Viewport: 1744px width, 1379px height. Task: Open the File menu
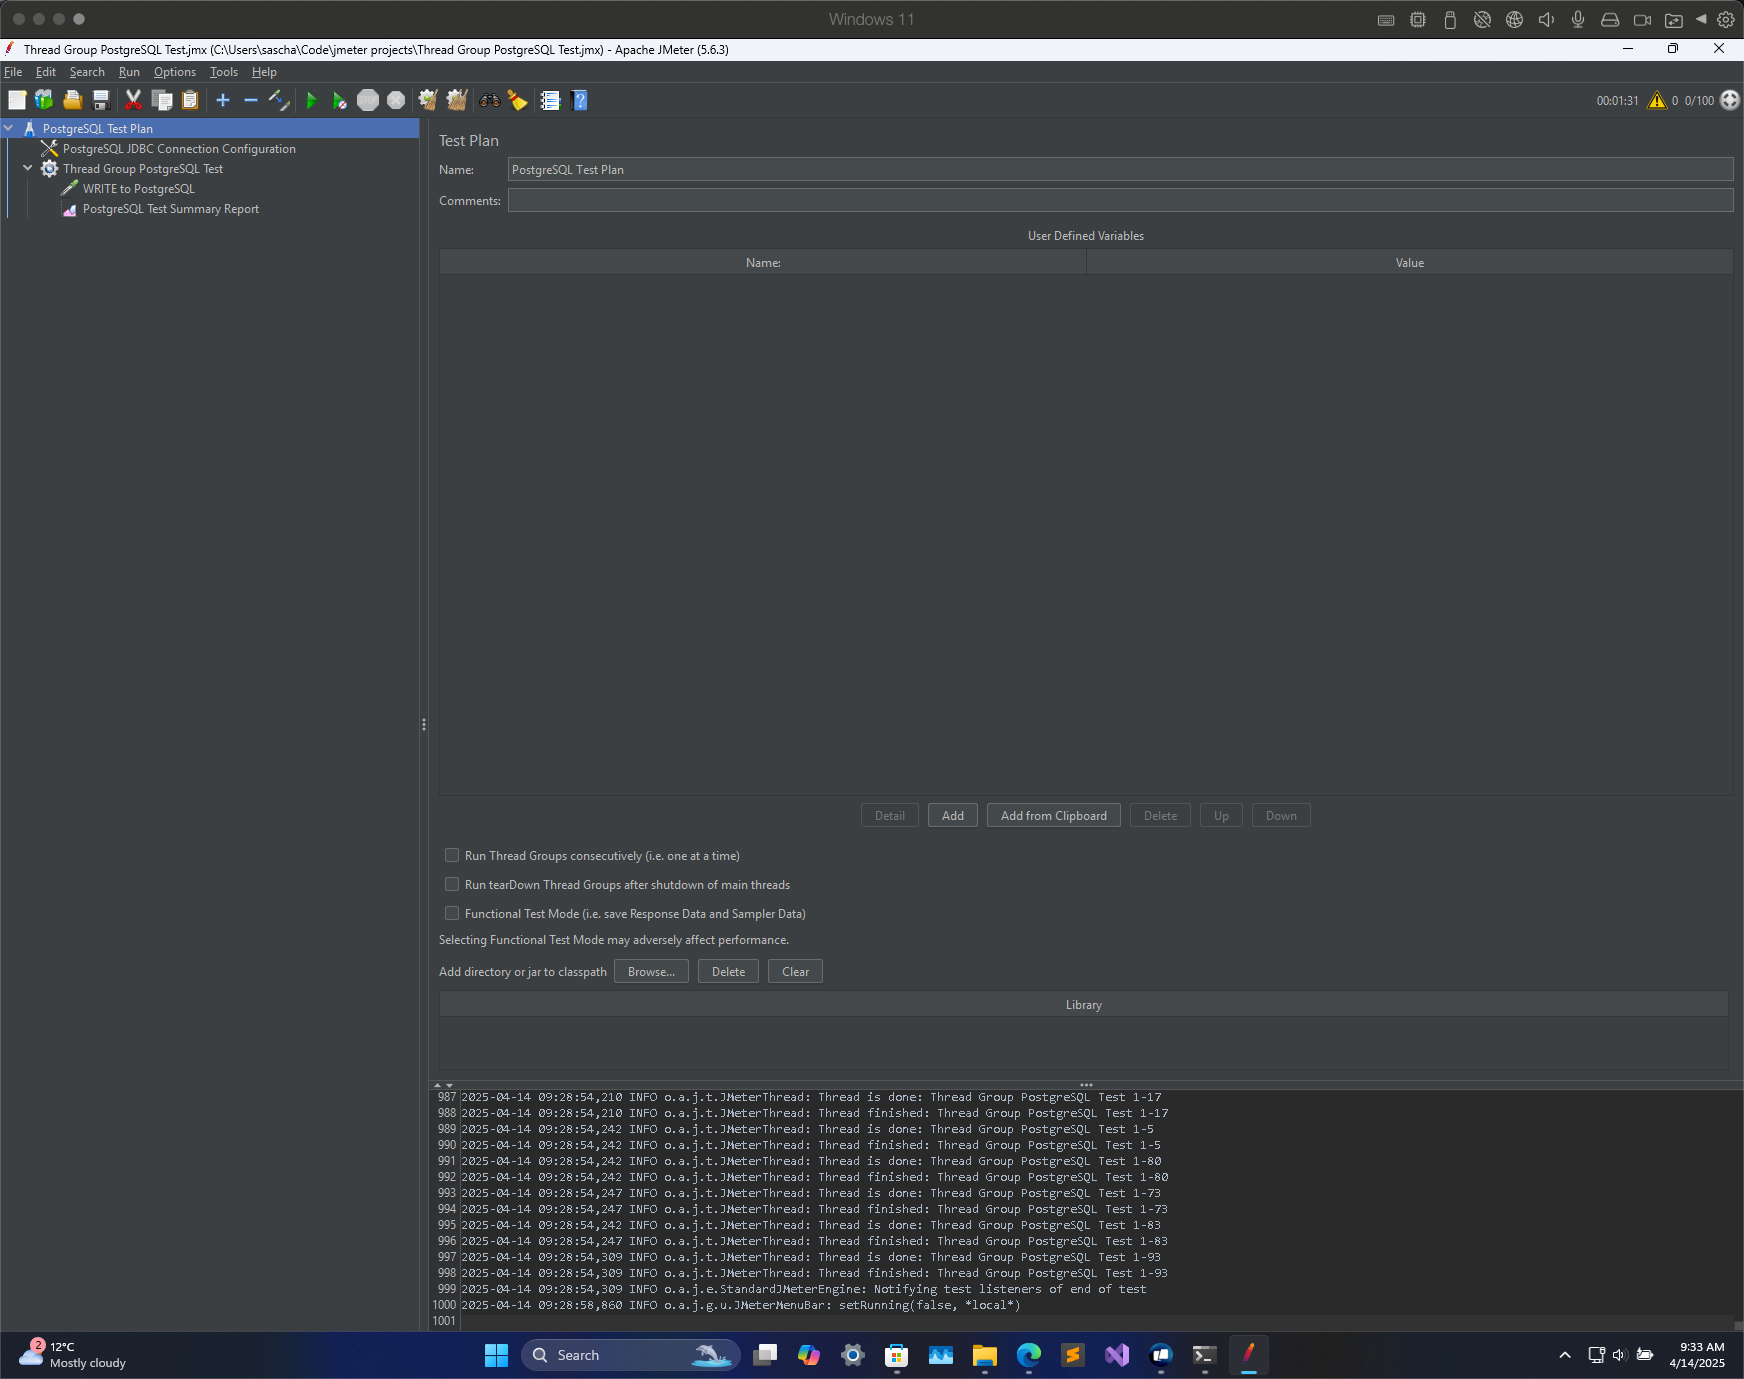pos(13,72)
